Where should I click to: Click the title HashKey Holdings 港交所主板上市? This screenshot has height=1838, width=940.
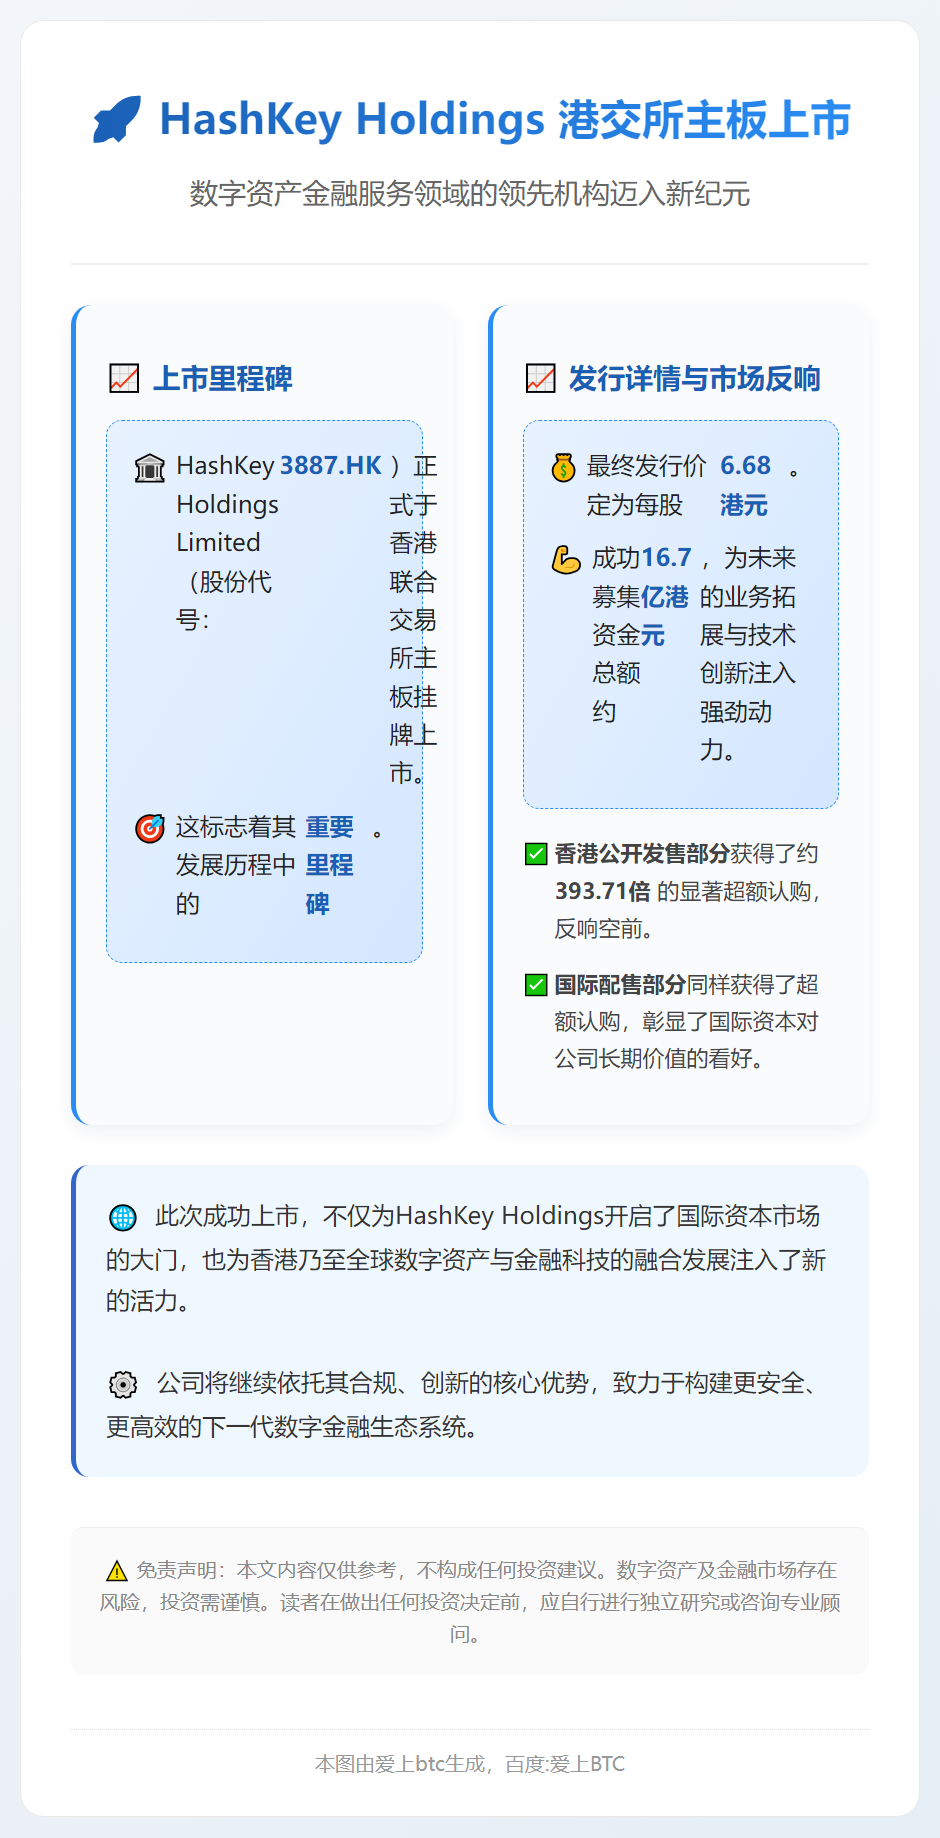click(505, 120)
